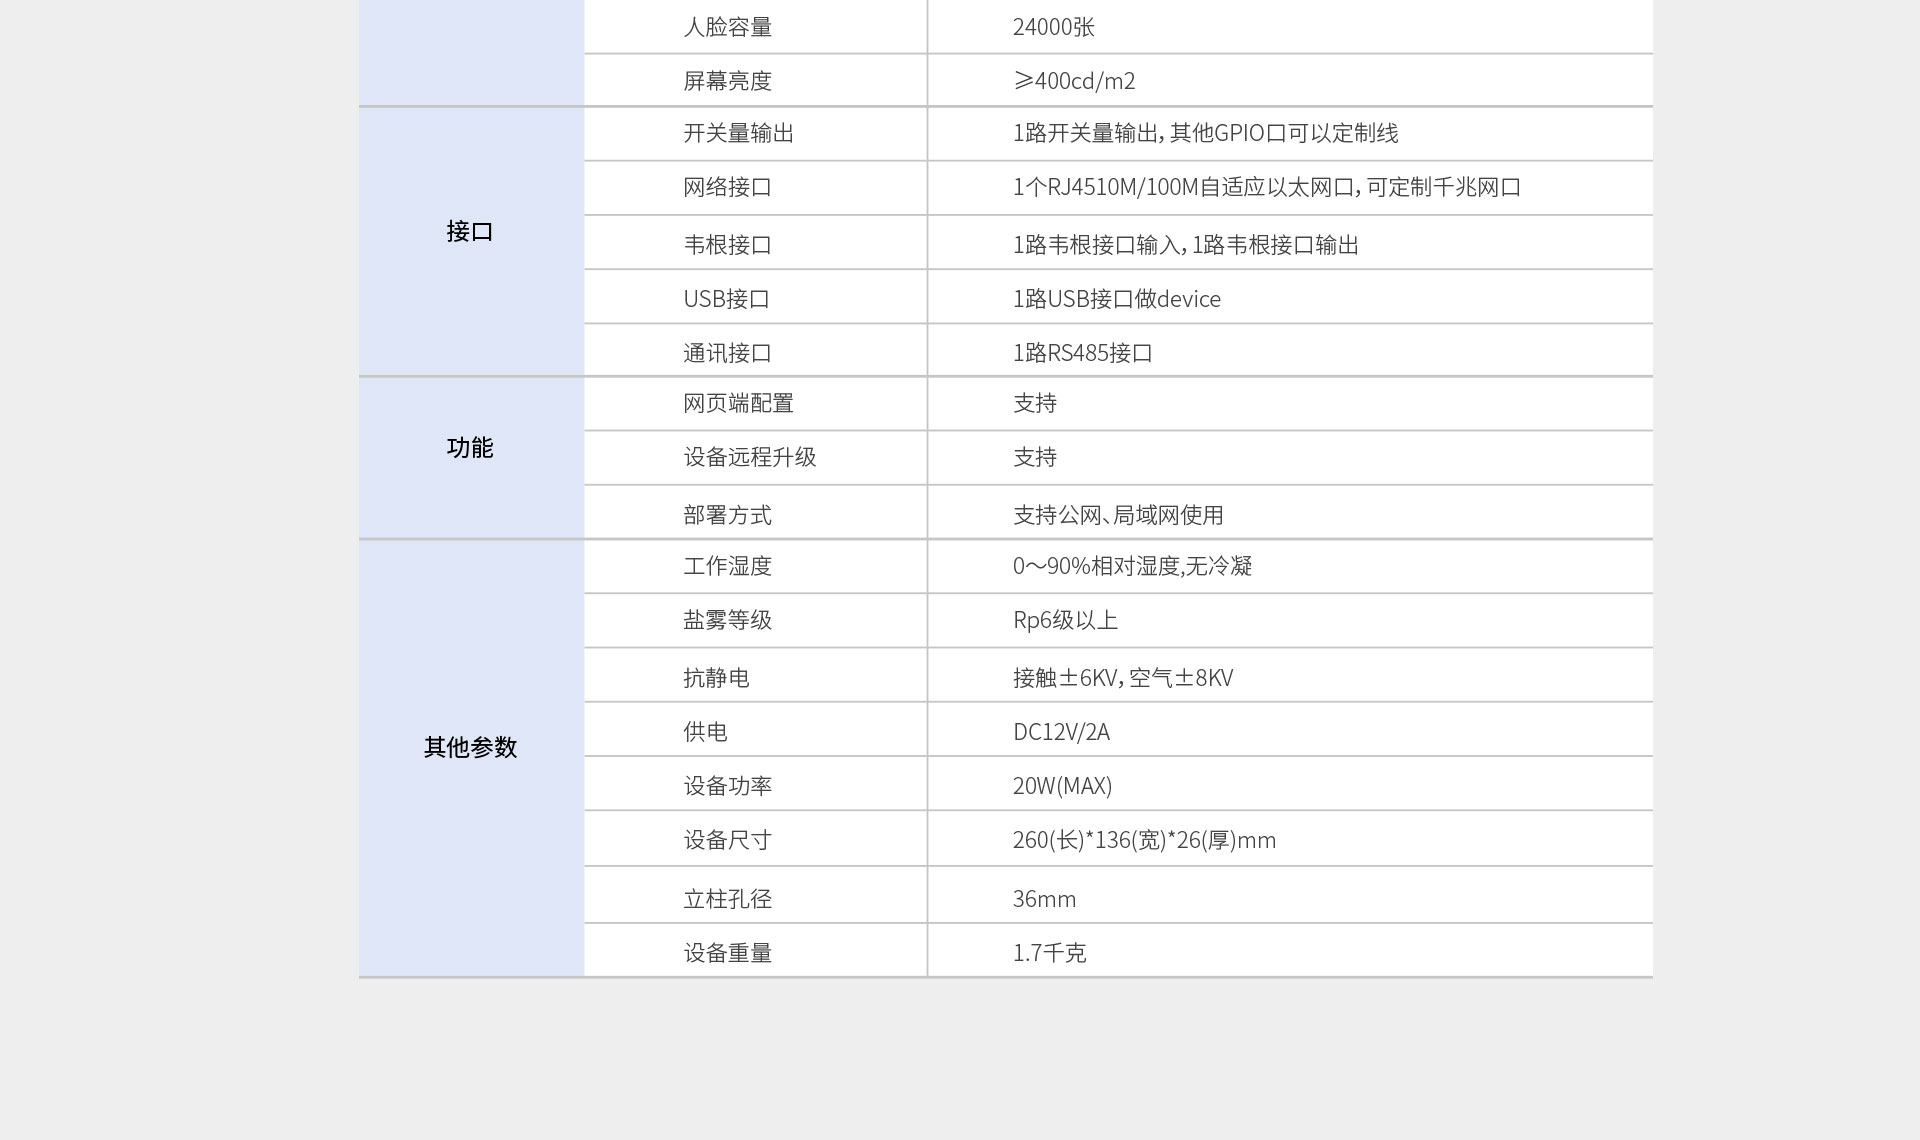Click the 功能 category cell
1920x1140 pixels.
point(469,448)
